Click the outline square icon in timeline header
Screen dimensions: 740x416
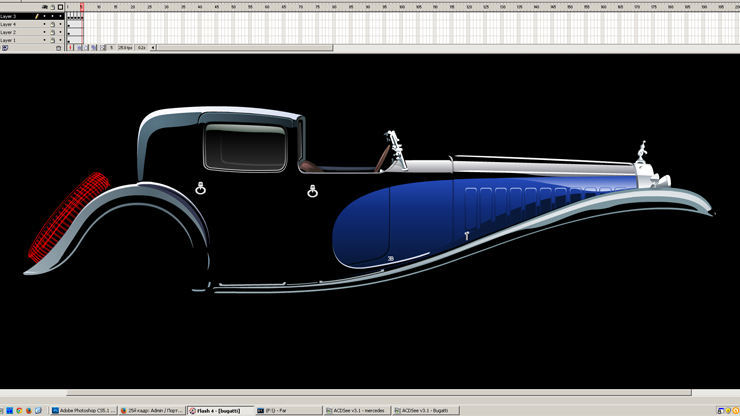click(60, 7)
